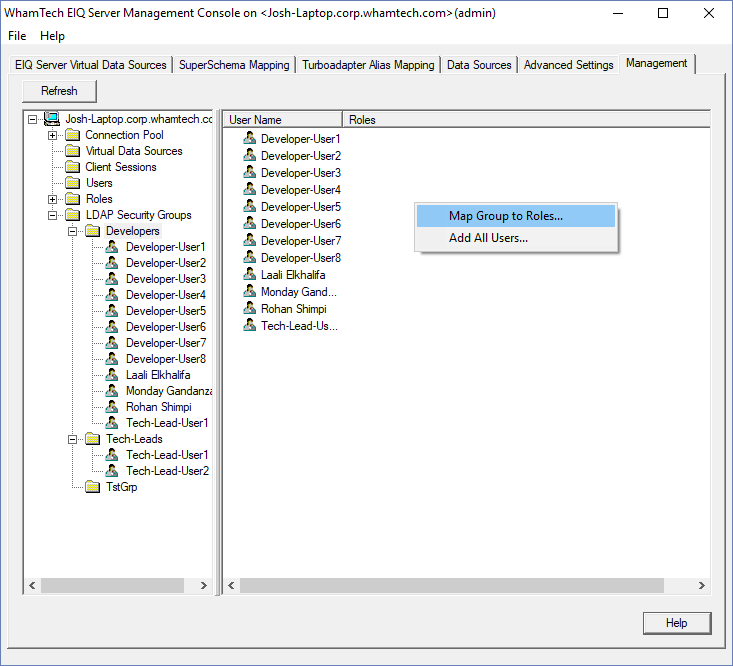733x666 pixels.
Task: Collapse the Tech-Leads group node
Action: click(73, 439)
